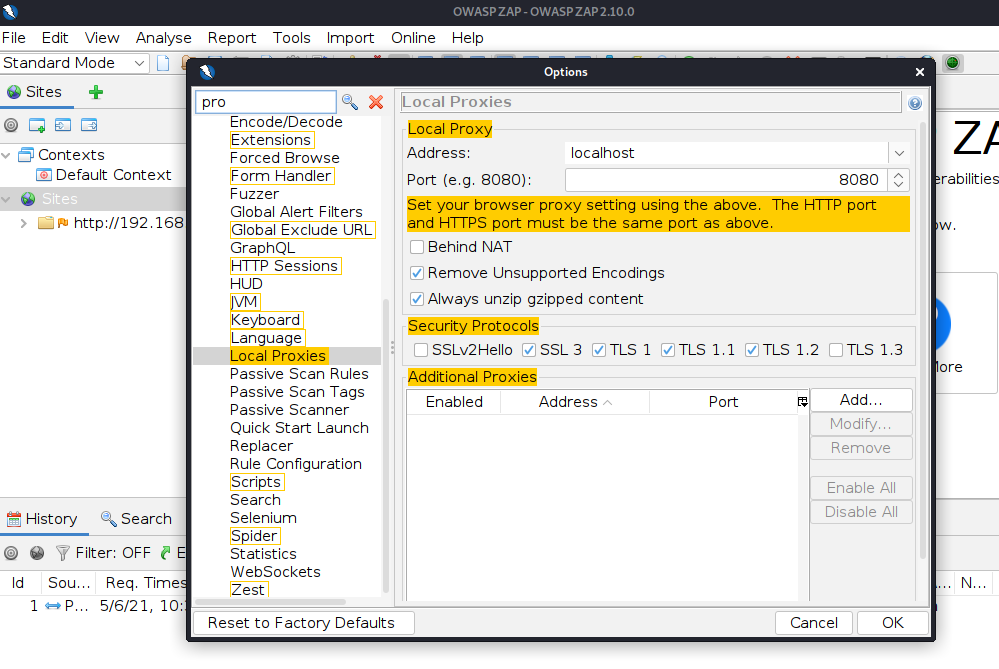Click the History scope target icon

11,553
